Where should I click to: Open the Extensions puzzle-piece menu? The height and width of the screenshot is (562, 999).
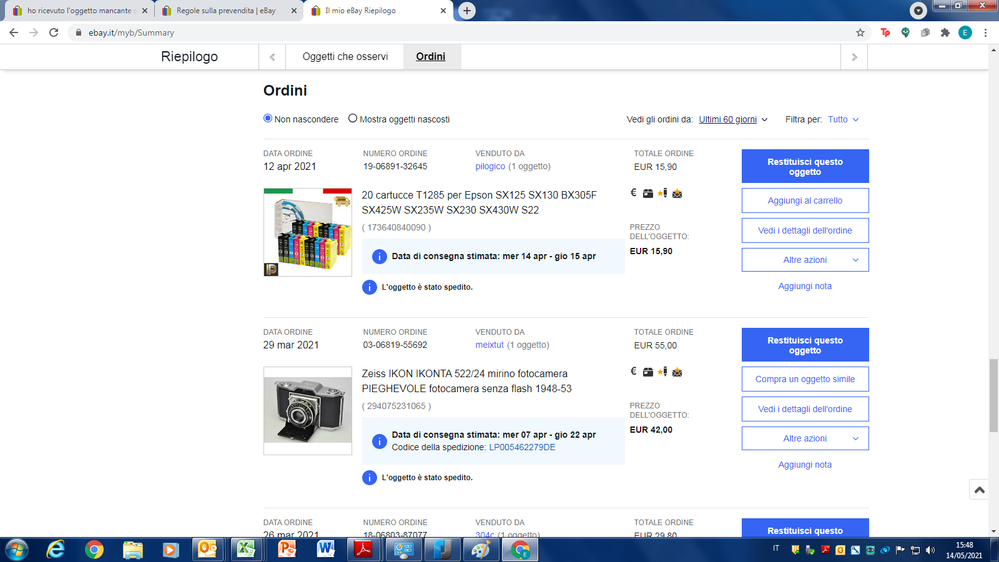click(x=945, y=32)
